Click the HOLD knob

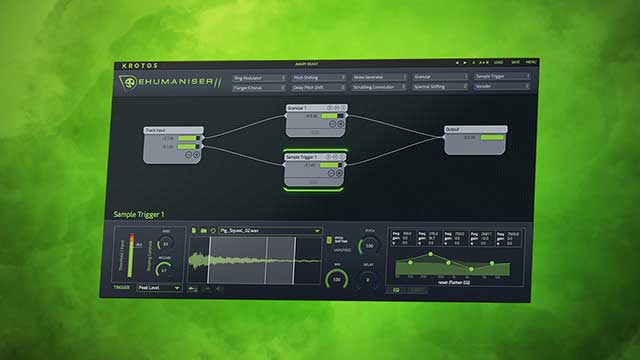click(166, 244)
